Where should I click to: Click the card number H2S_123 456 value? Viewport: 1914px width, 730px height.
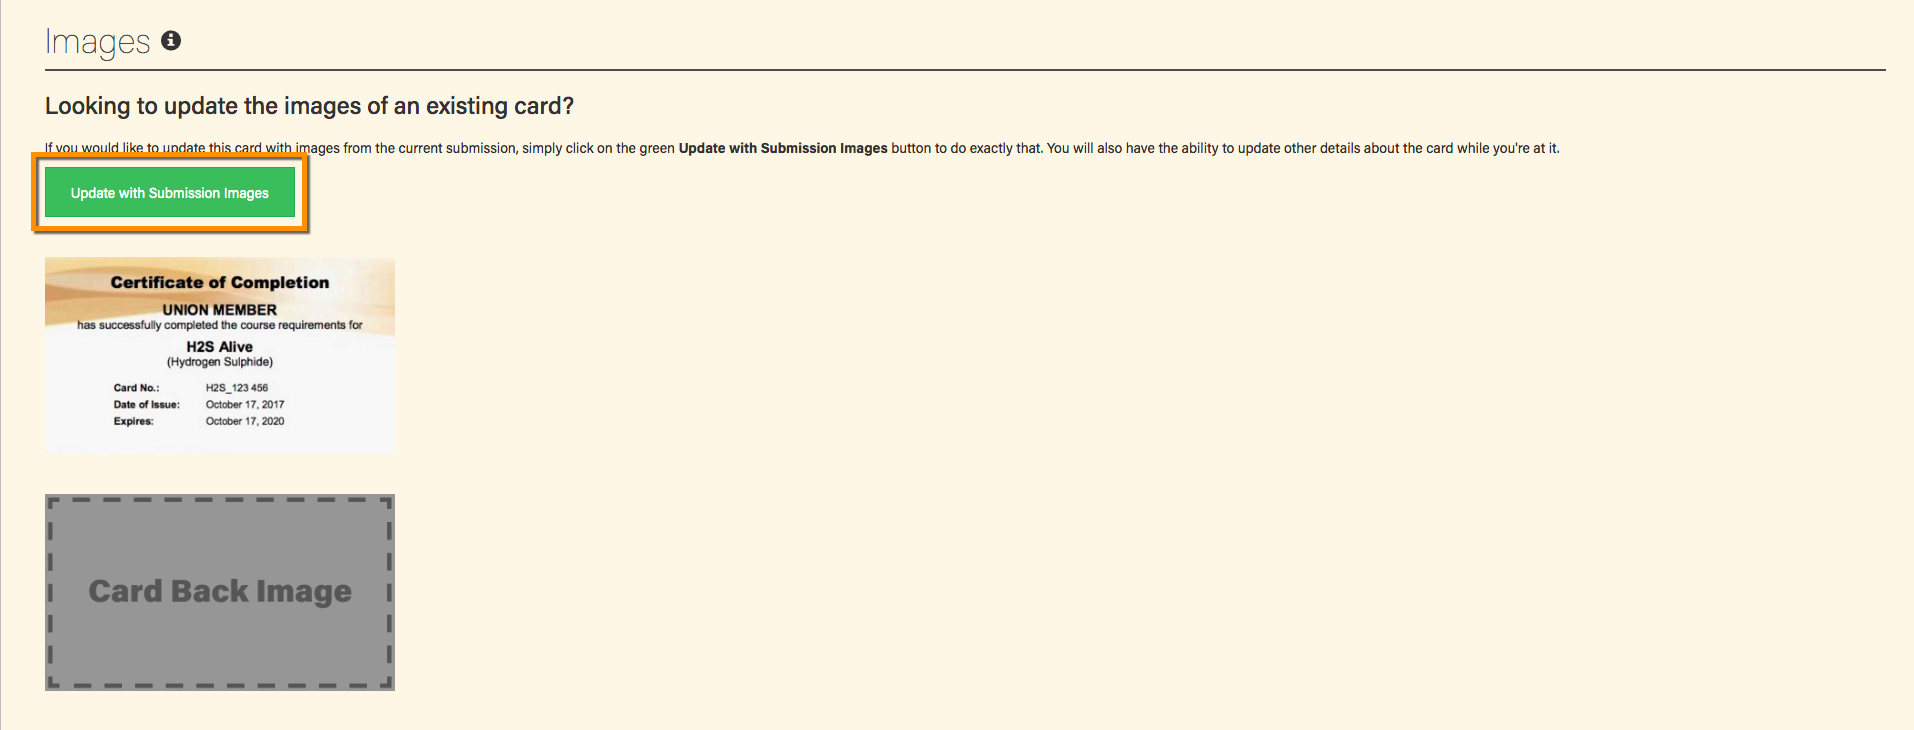pyautogui.click(x=237, y=388)
